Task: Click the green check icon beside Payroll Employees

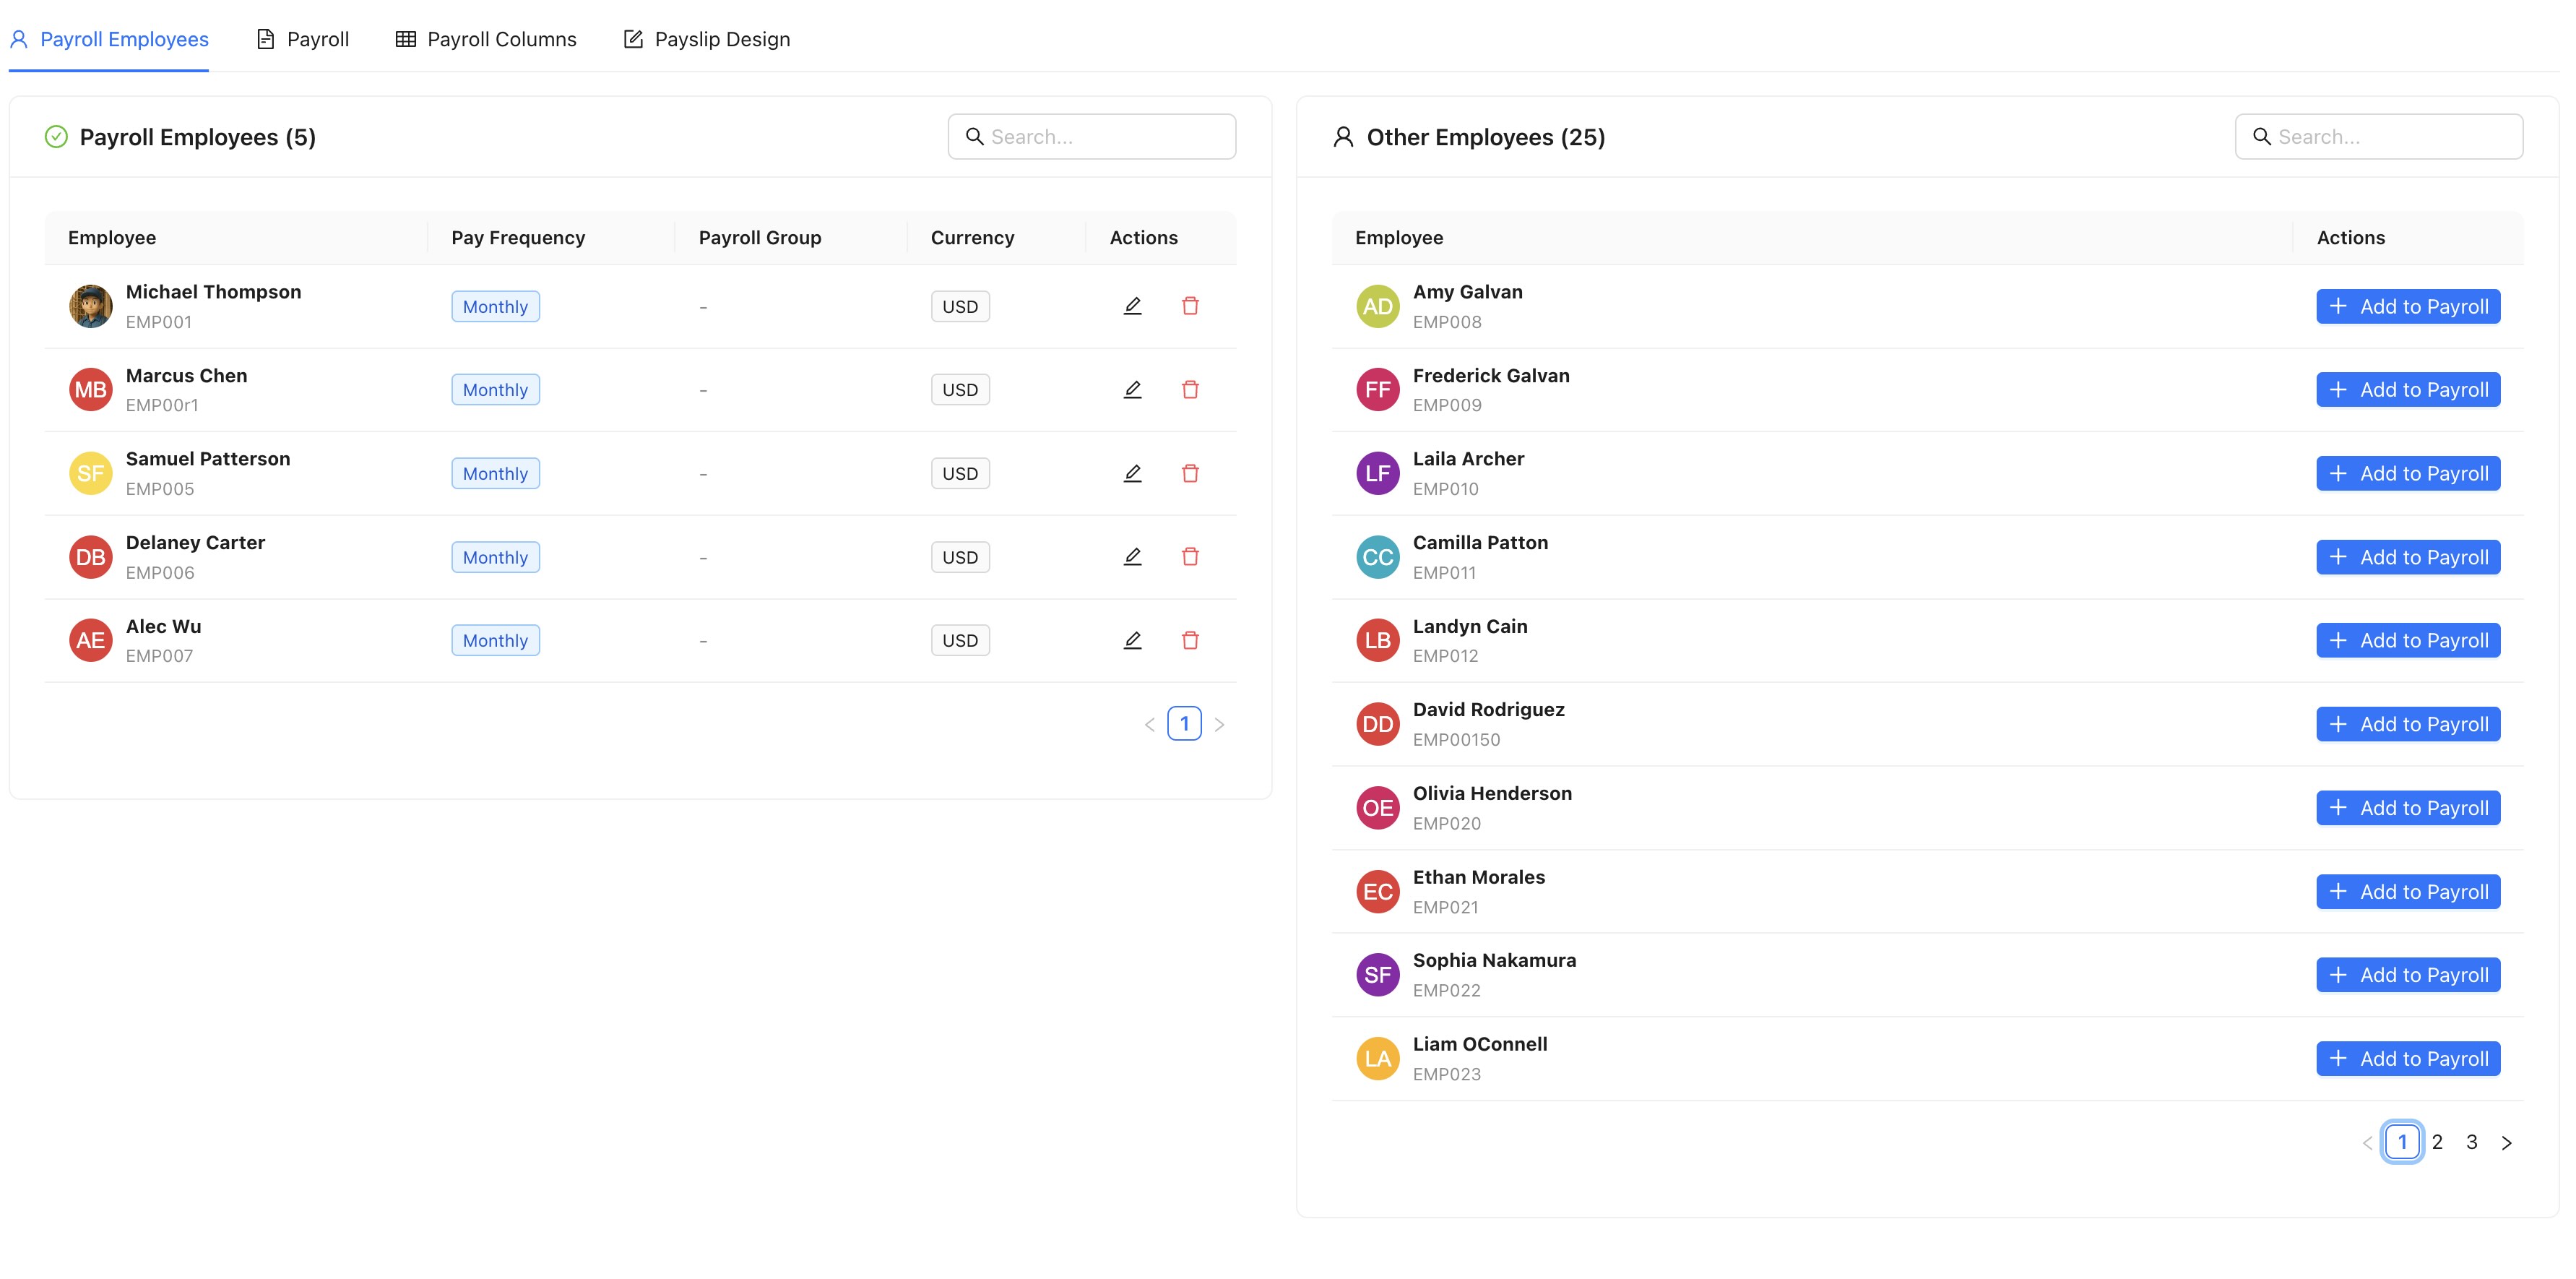Action: (56, 136)
